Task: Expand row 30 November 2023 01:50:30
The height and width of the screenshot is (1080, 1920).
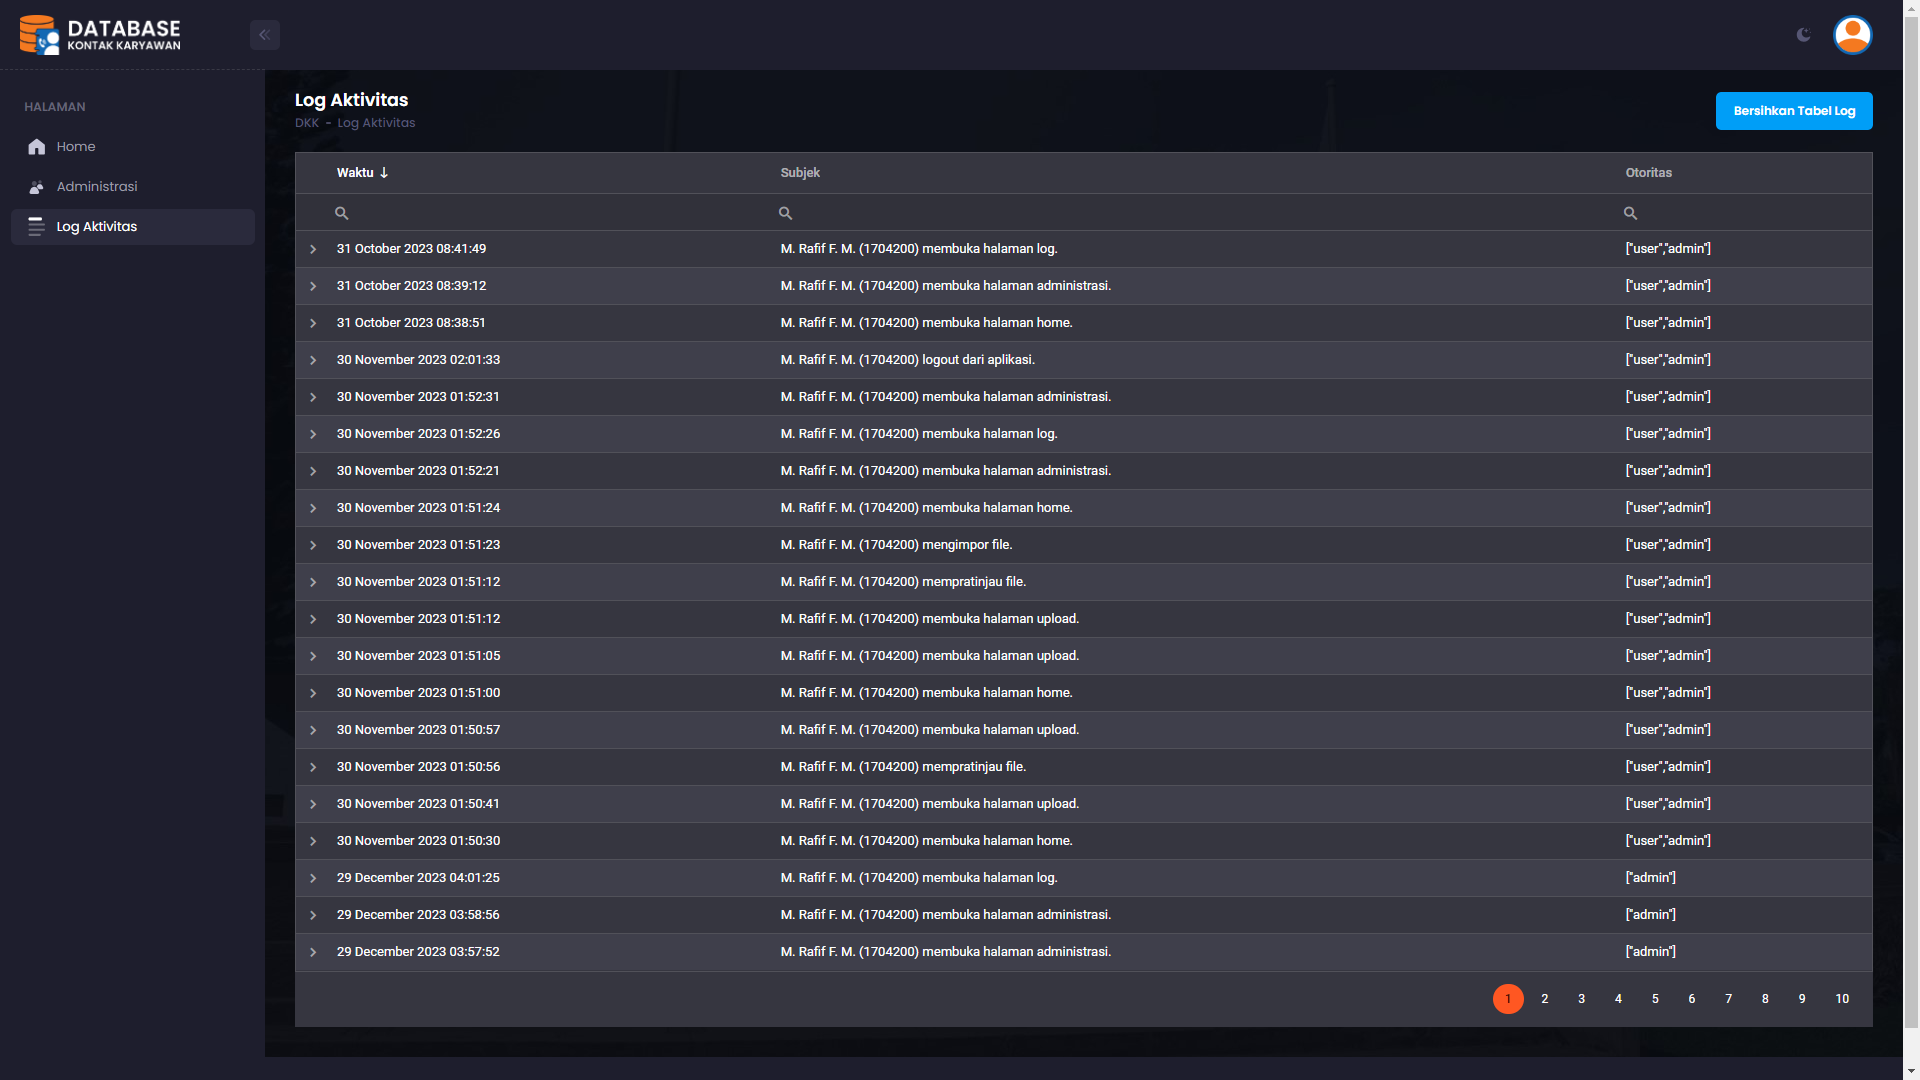Action: (x=313, y=841)
